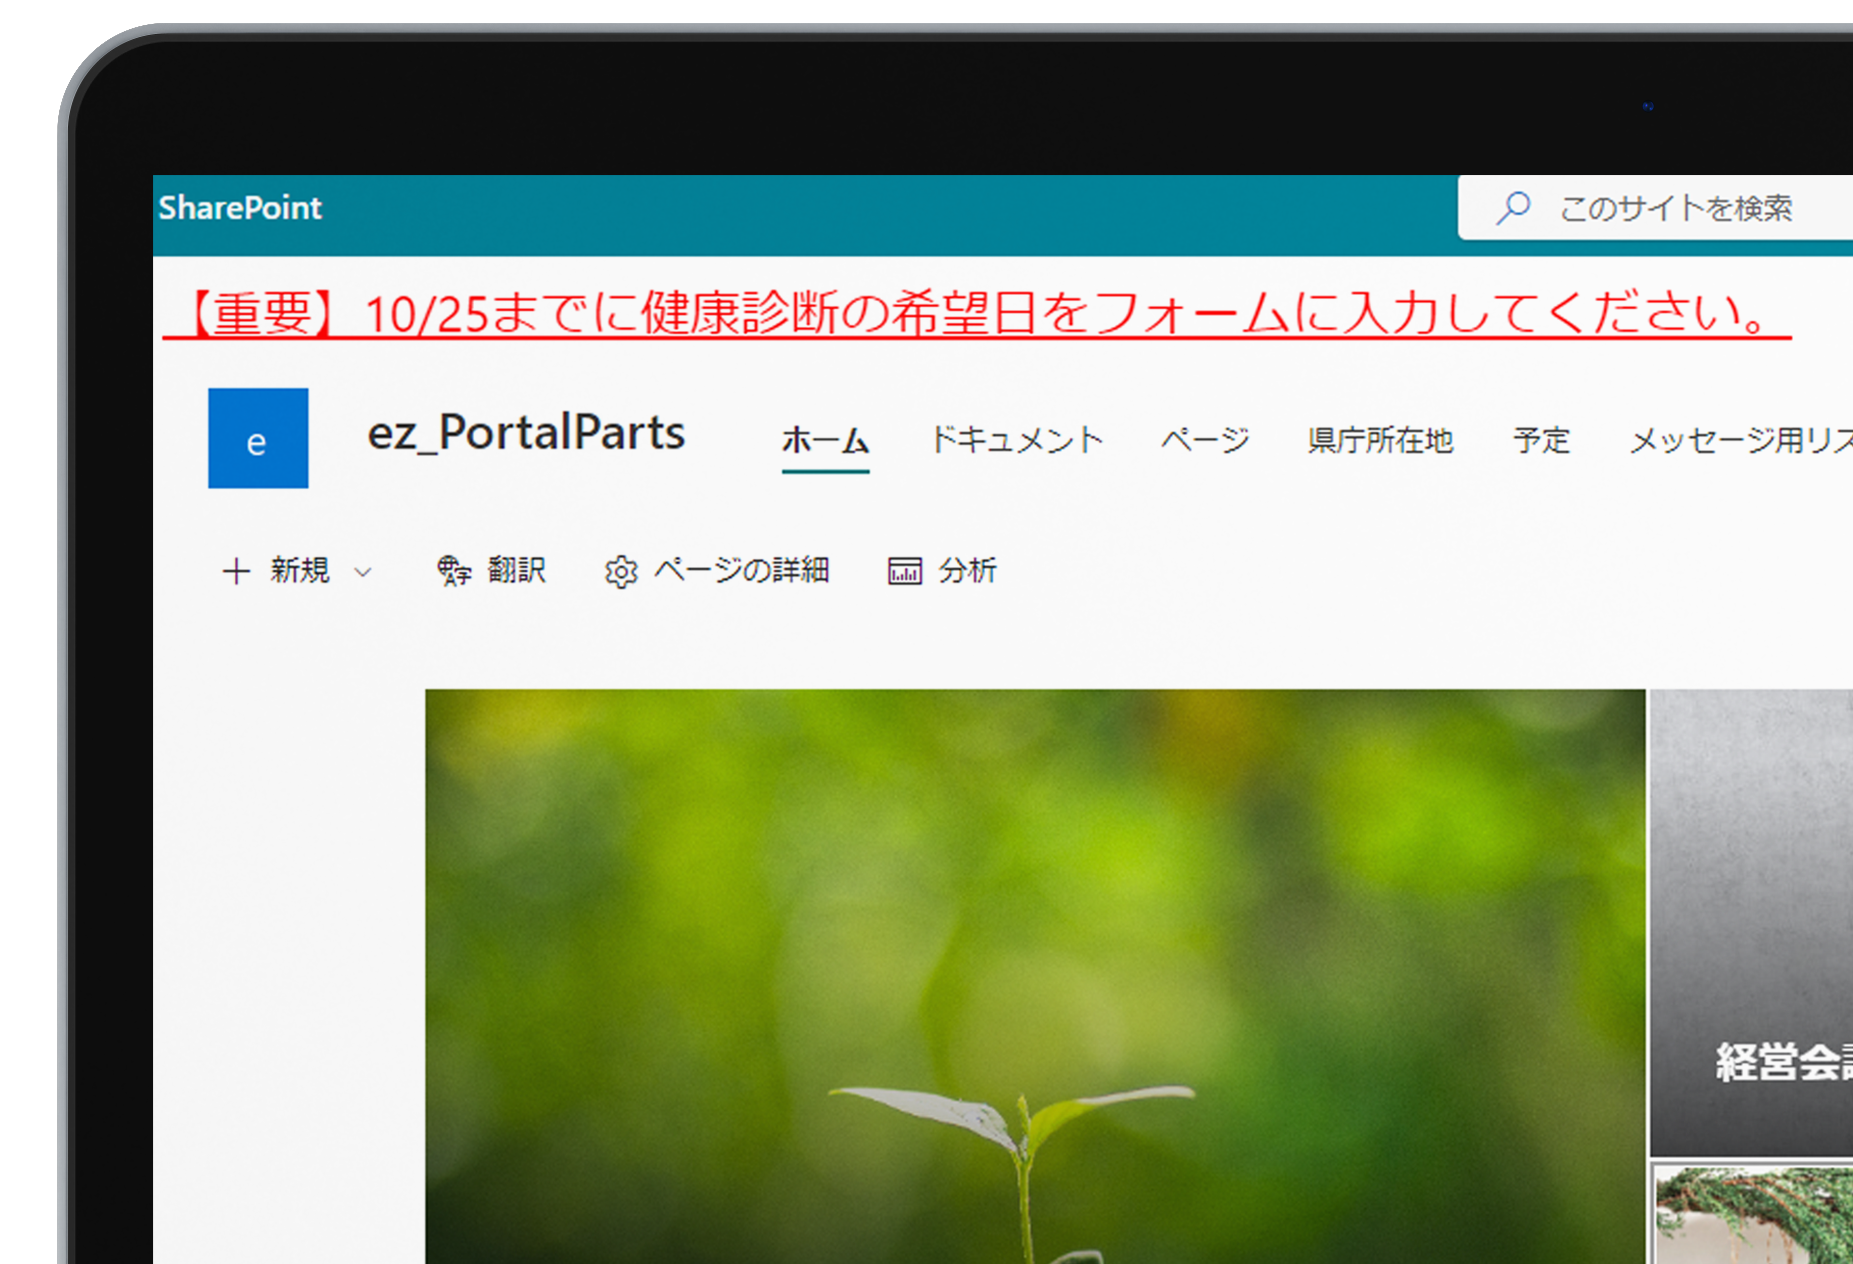
Task: Expand the 新規 dropdown chevron
Action: (x=363, y=572)
